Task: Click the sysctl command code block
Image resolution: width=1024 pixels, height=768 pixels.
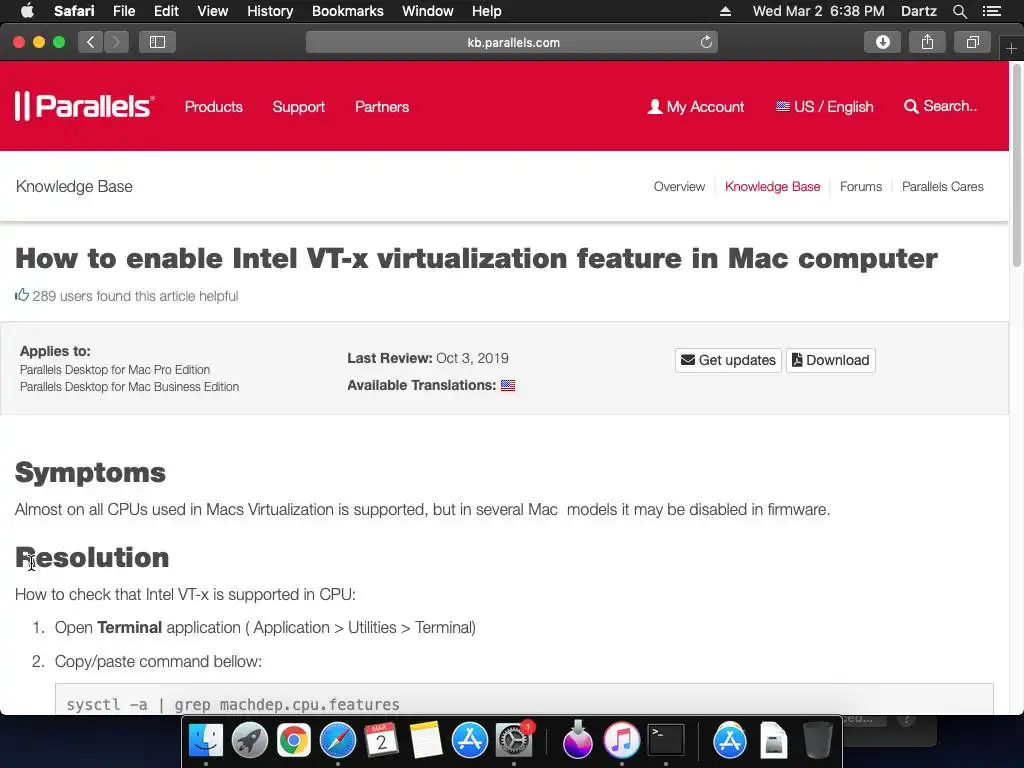Action: tap(524, 700)
